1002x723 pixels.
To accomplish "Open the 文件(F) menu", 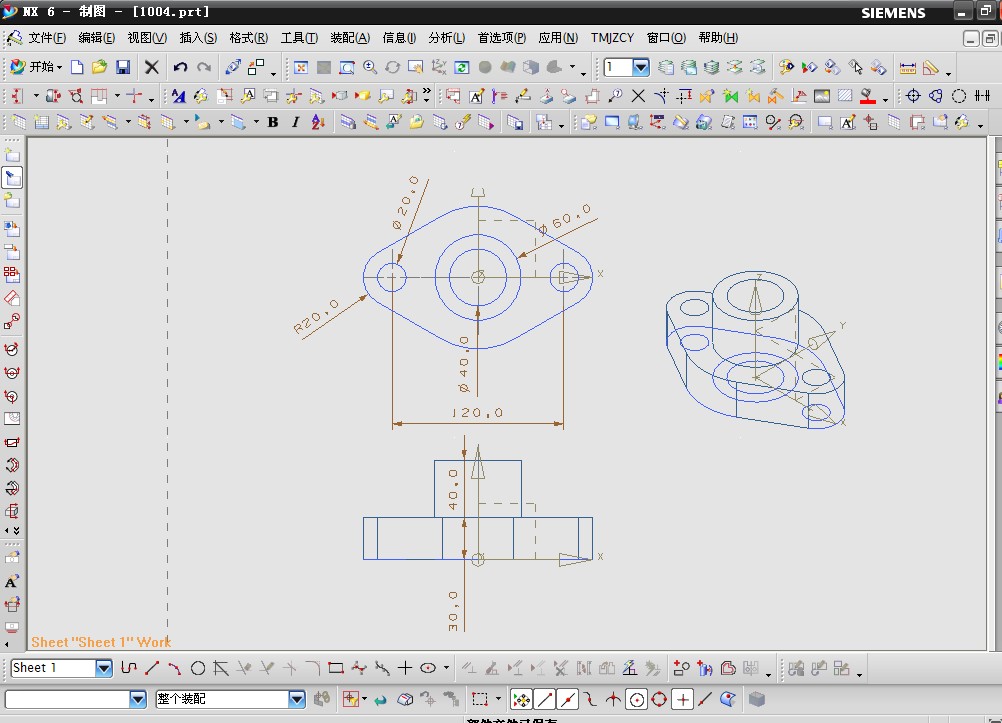I will coord(46,38).
